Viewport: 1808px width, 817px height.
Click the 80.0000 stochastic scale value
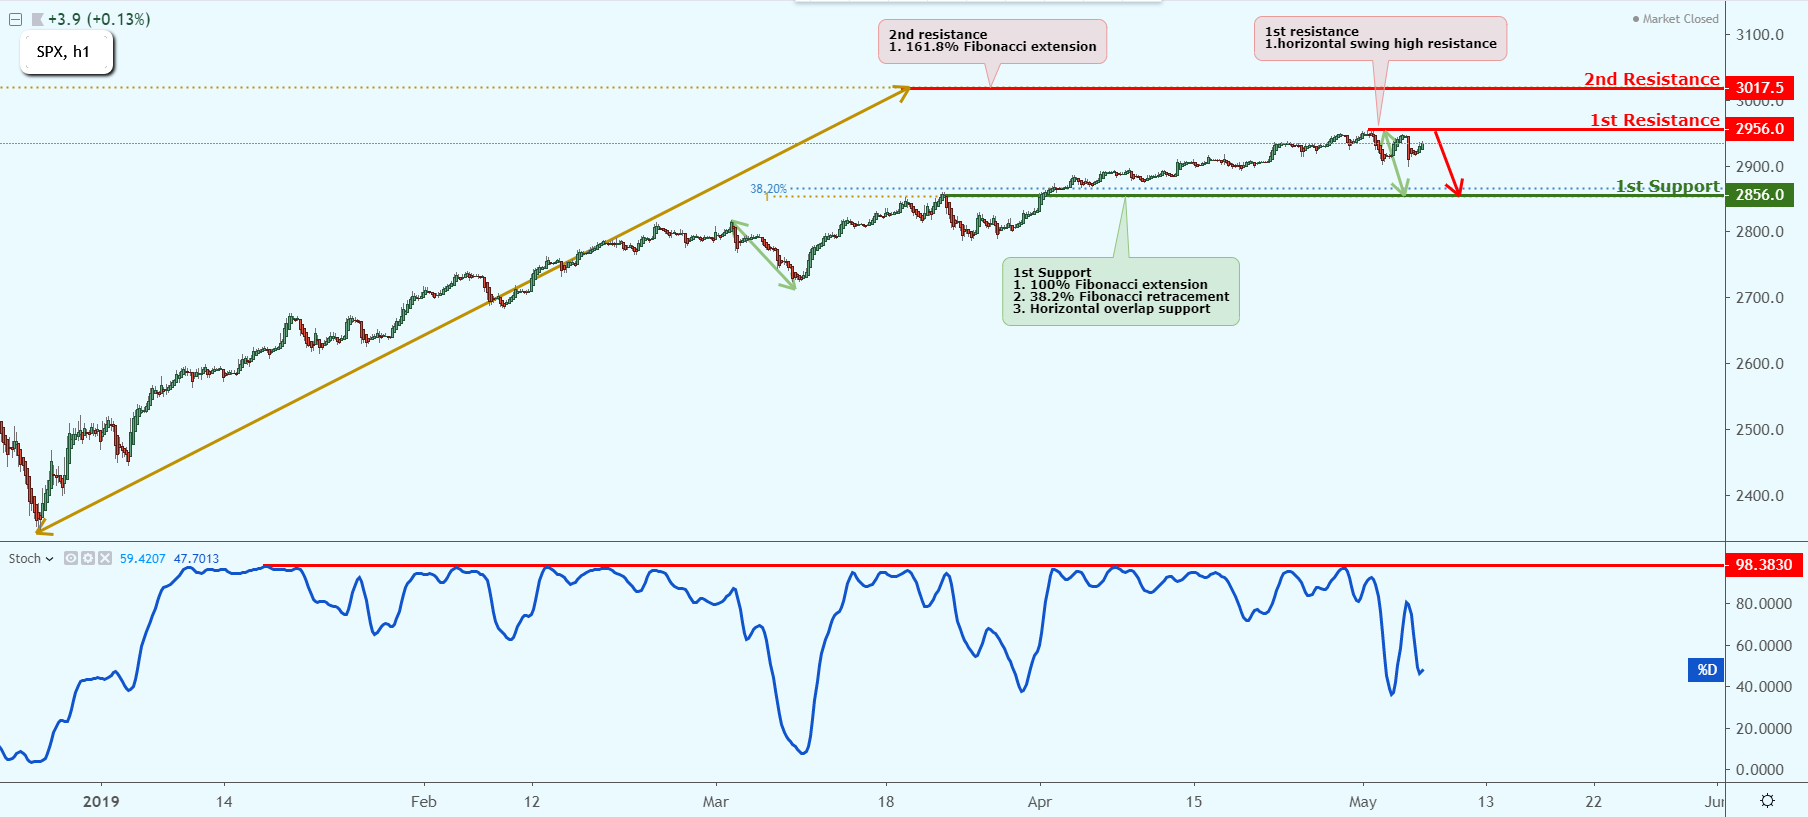[x=1763, y=604]
